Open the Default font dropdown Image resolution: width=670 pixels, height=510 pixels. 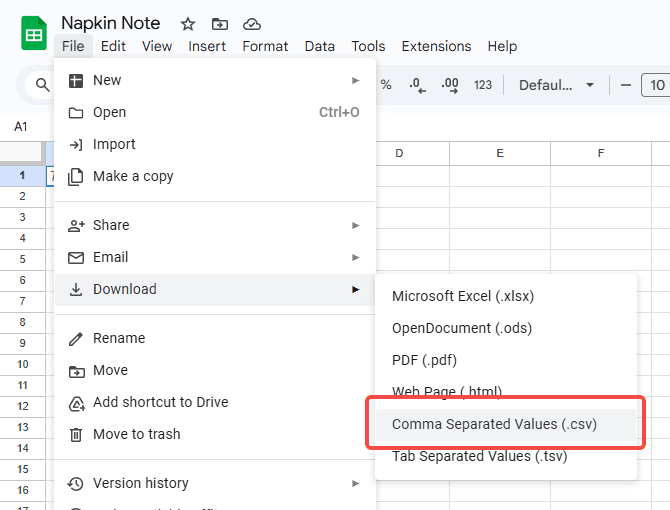(556, 85)
